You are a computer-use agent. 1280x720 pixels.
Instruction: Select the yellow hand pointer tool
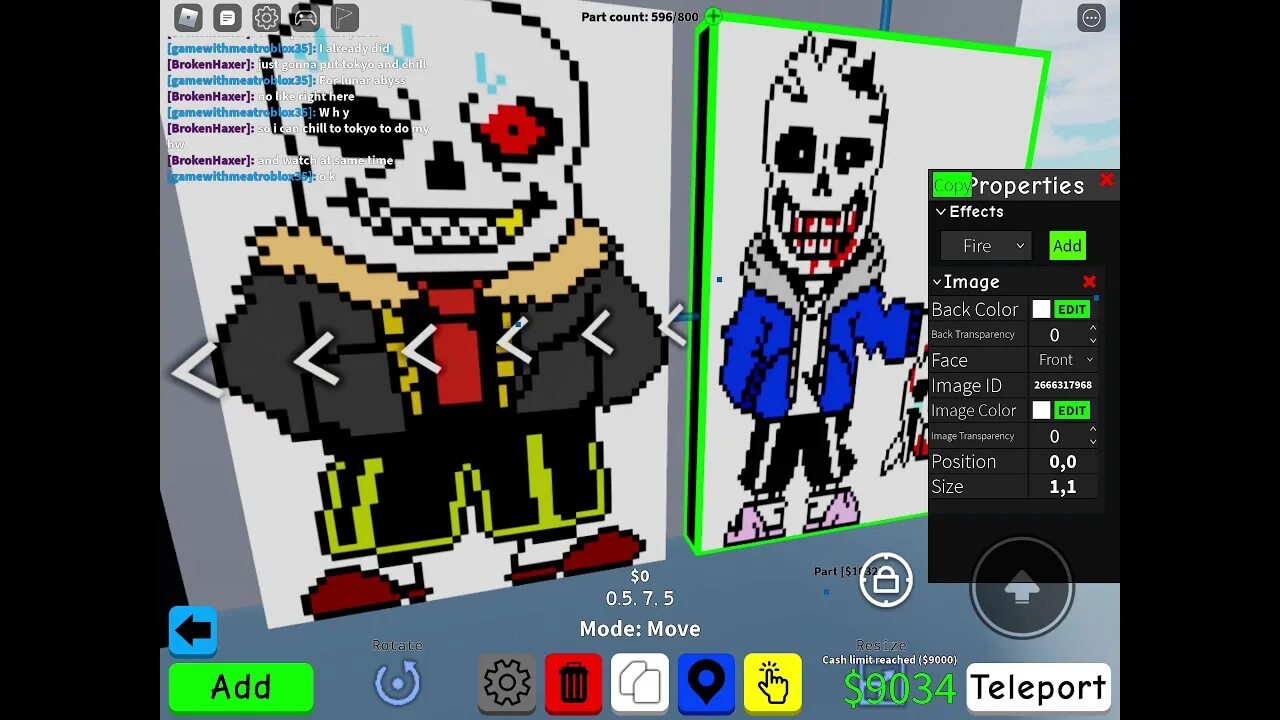[772, 683]
